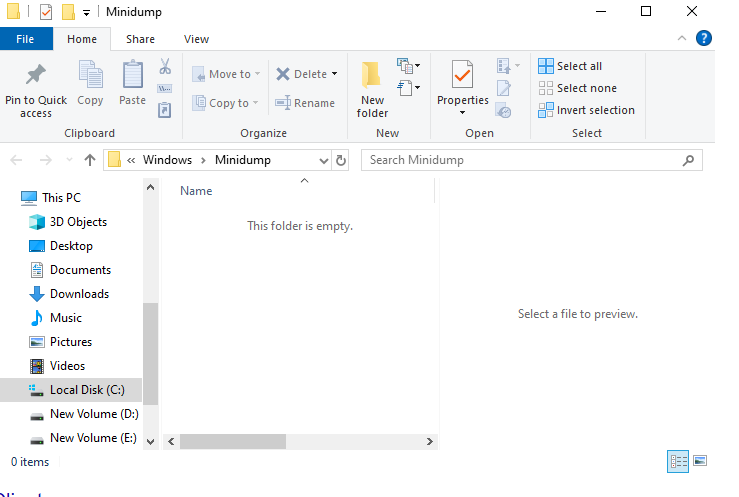Open Customize Quick Access Toolbar arrow
This screenshot has width=739, height=497.
pyautogui.click(x=86, y=13)
